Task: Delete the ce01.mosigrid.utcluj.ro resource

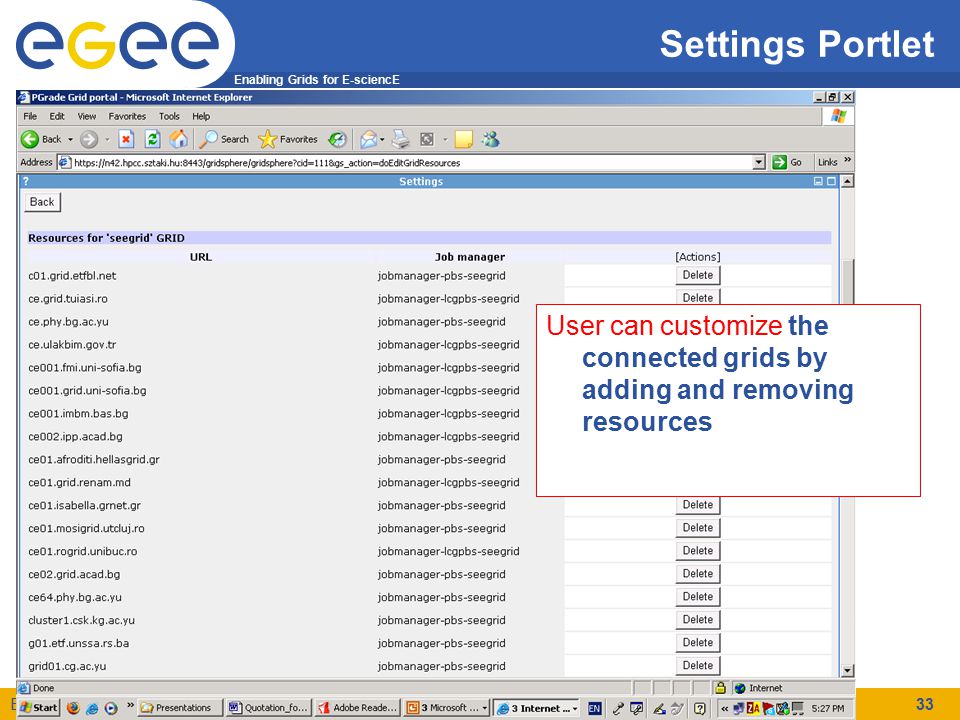Action: (x=698, y=528)
